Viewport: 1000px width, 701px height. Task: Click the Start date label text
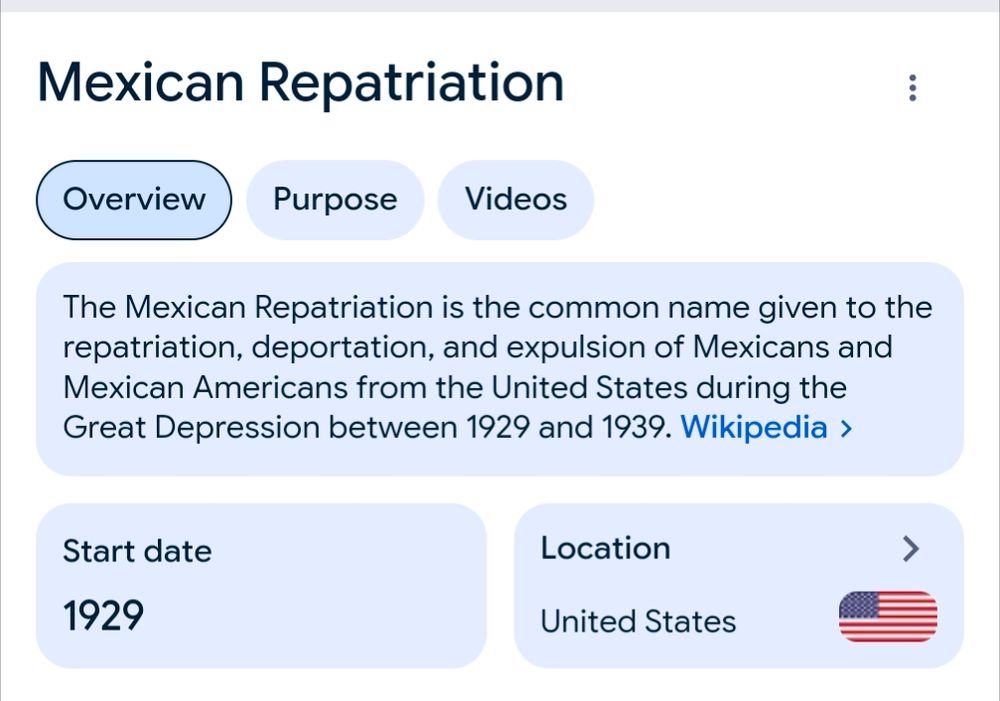(x=137, y=551)
